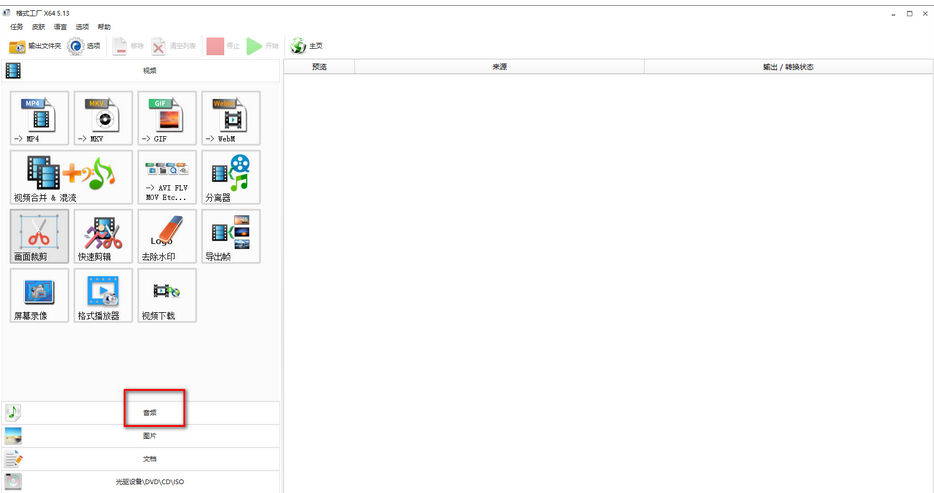Collapse the 视频 video section header
Image resolution: width=934 pixels, height=493 pixels.
(141, 70)
